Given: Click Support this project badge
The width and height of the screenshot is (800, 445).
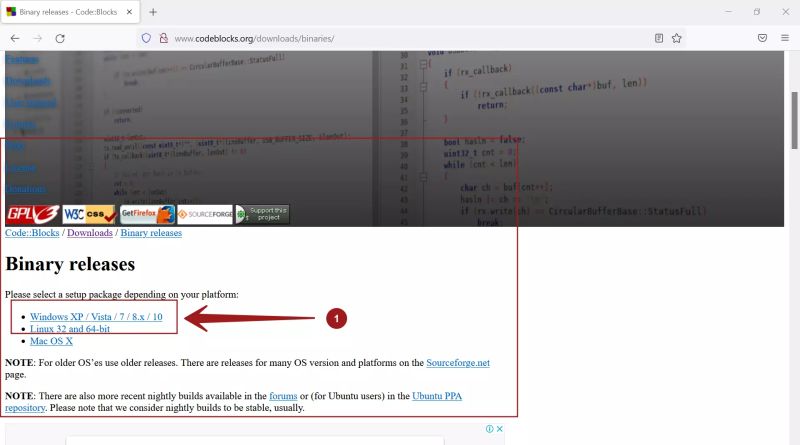Looking at the screenshot, I should (262, 214).
